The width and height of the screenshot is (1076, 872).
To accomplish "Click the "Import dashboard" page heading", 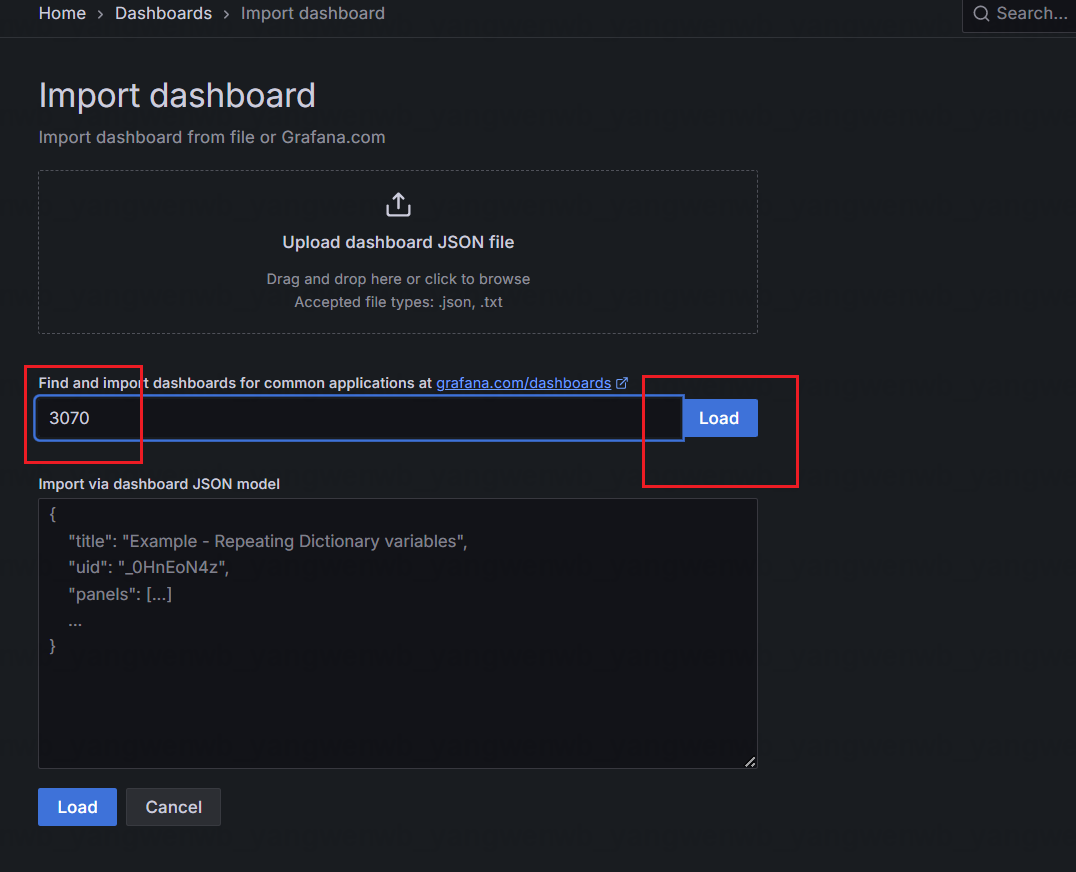I will pyautogui.click(x=177, y=96).
